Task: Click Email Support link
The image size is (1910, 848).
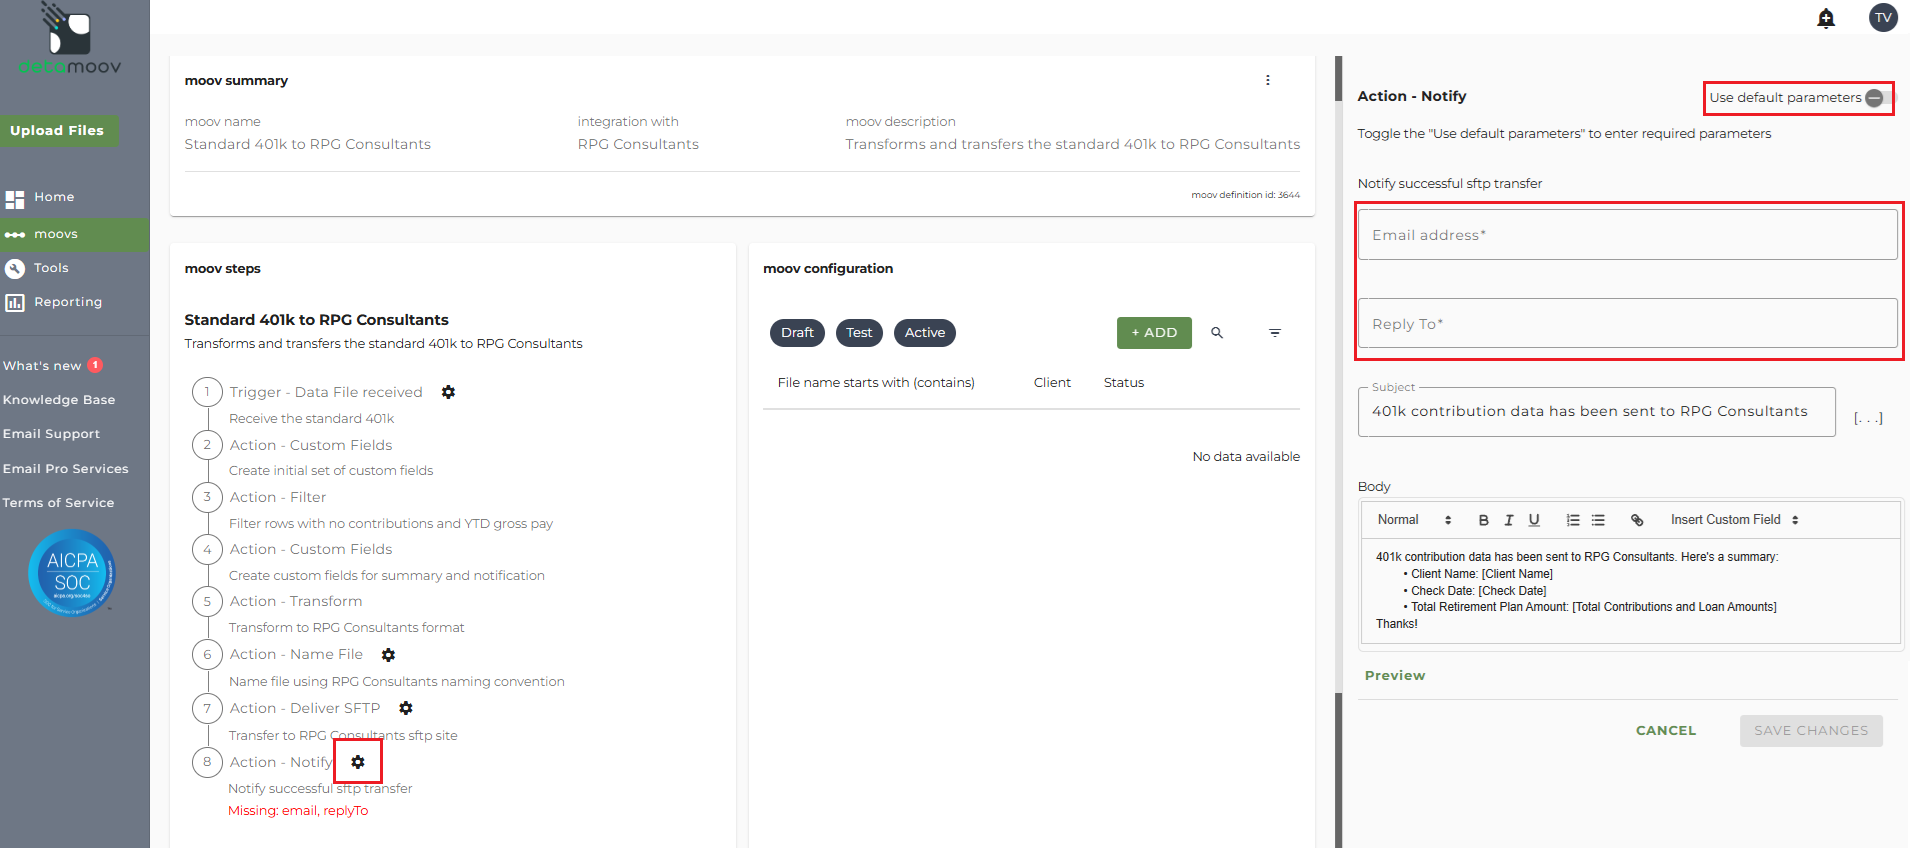Action: tap(51, 434)
